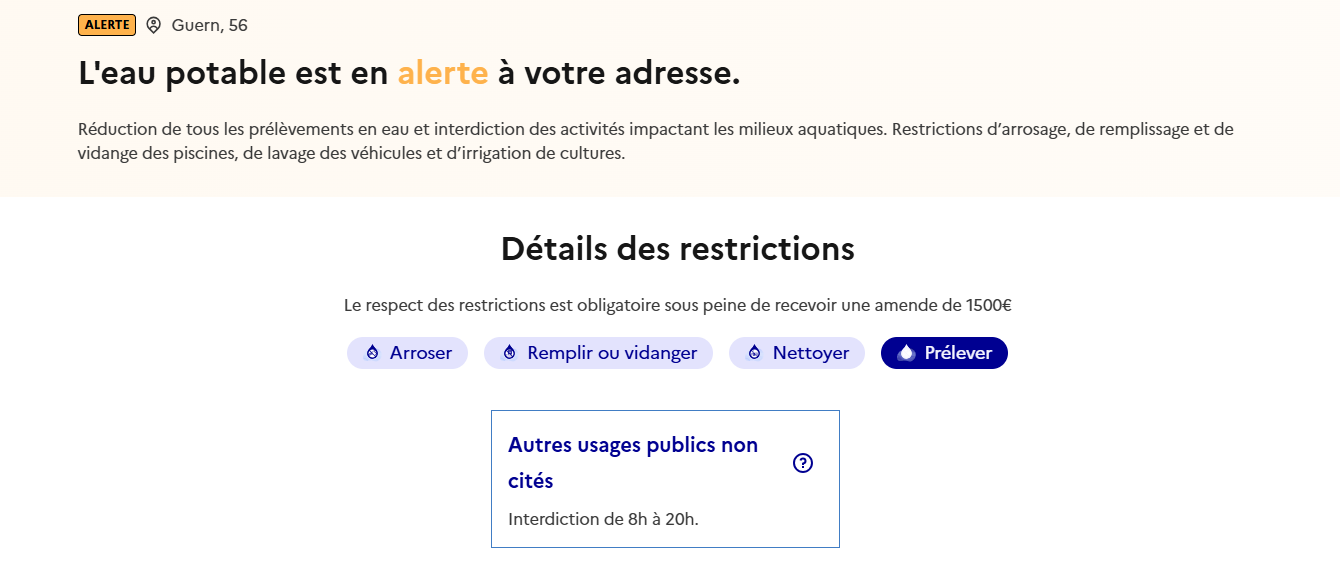Click the droplet icon in Arroser
Viewport: 1340px width, 575px height.
click(x=372, y=353)
